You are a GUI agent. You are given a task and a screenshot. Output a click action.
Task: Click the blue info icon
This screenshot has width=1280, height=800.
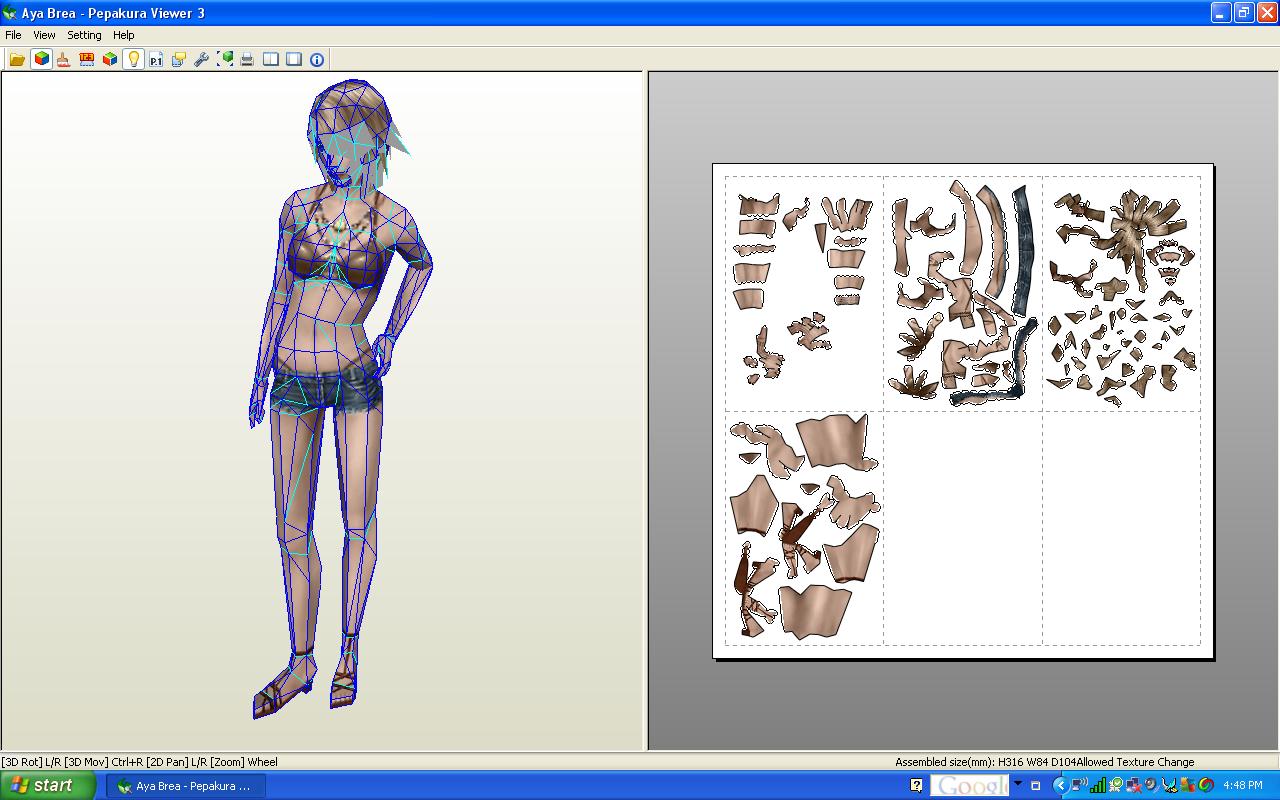click(317, 60)
